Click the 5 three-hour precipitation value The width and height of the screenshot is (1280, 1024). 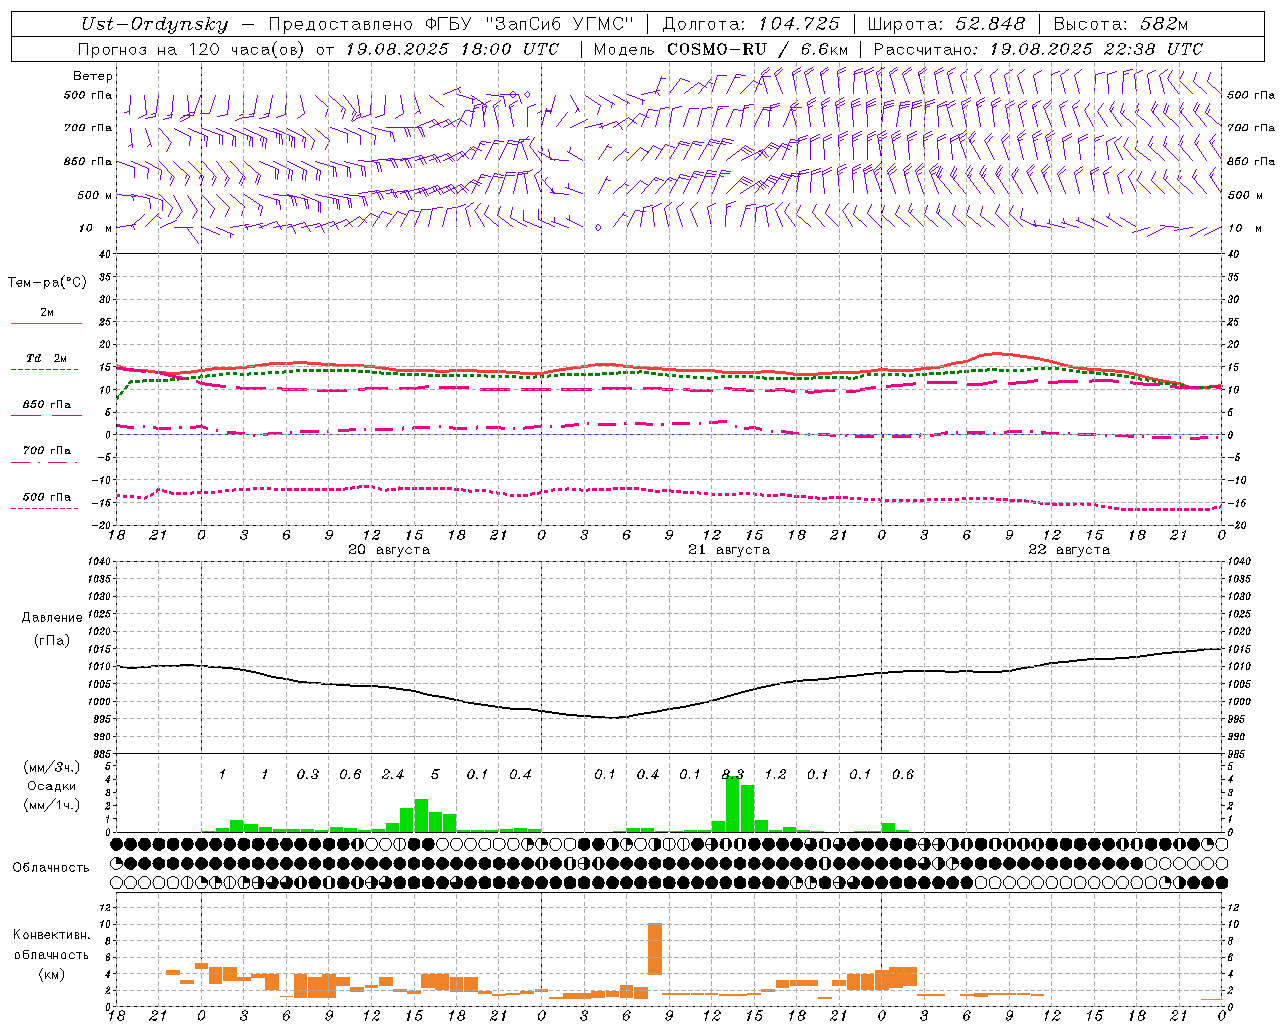(x=435, y=775)
